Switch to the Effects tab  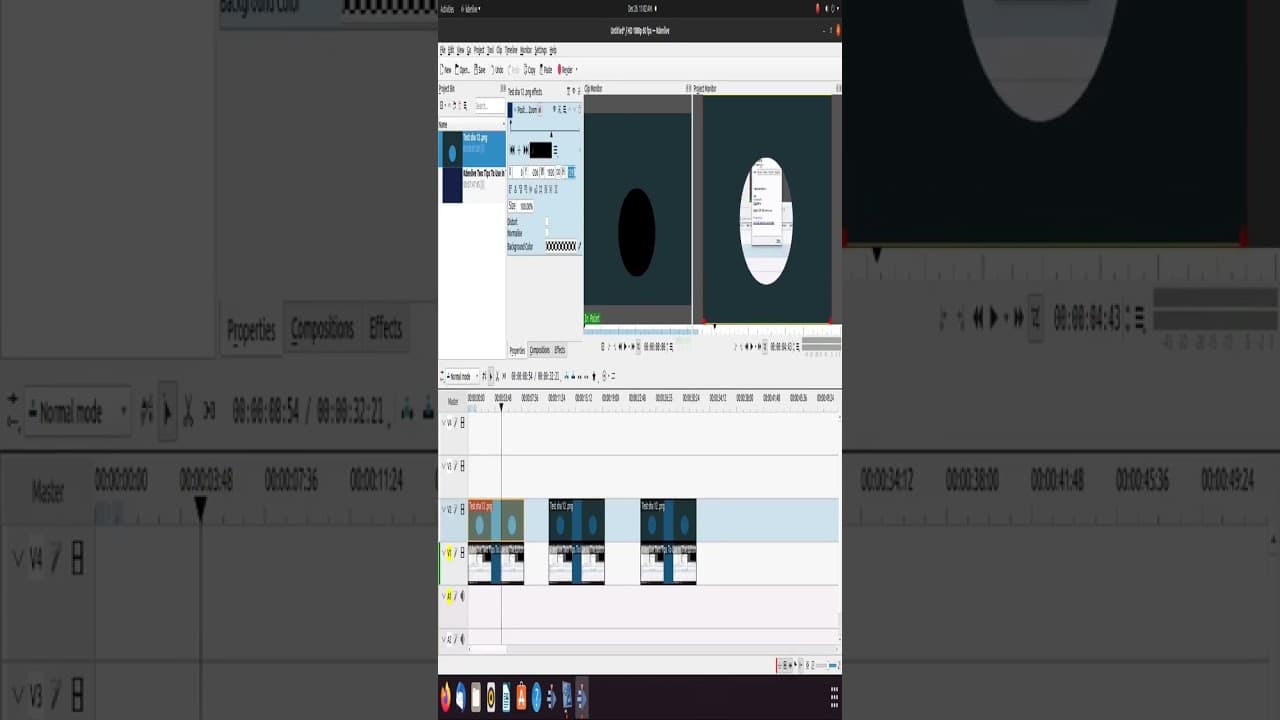(x=560, y=350)
